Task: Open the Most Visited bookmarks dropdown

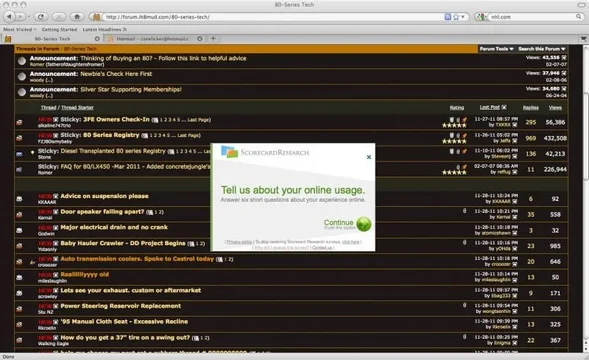Action: click(20, 29)
